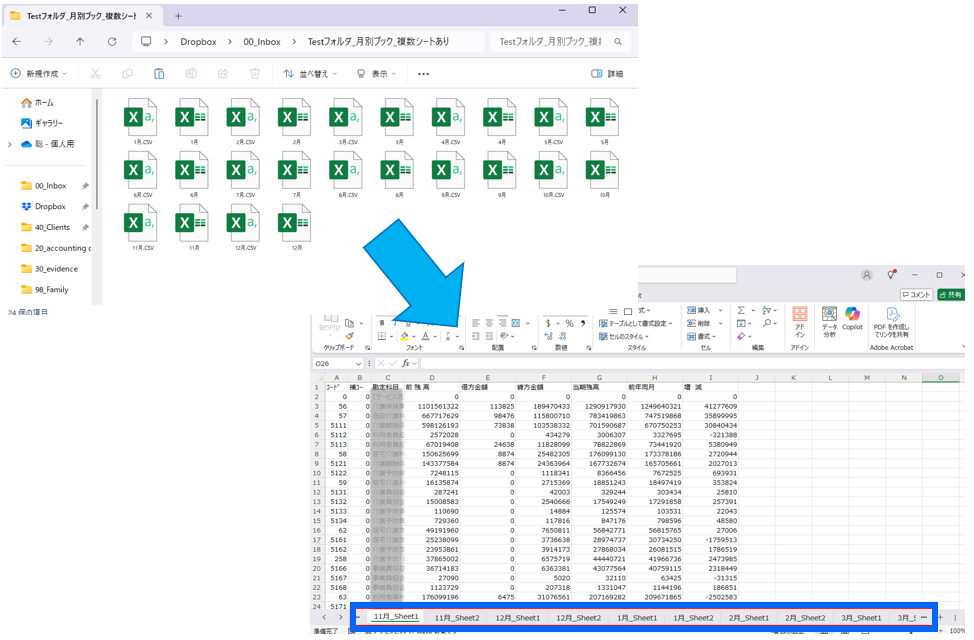Click the percent style icon in the ribbon
The height and width of the screenshot is (640, 974).
(569, 323)
